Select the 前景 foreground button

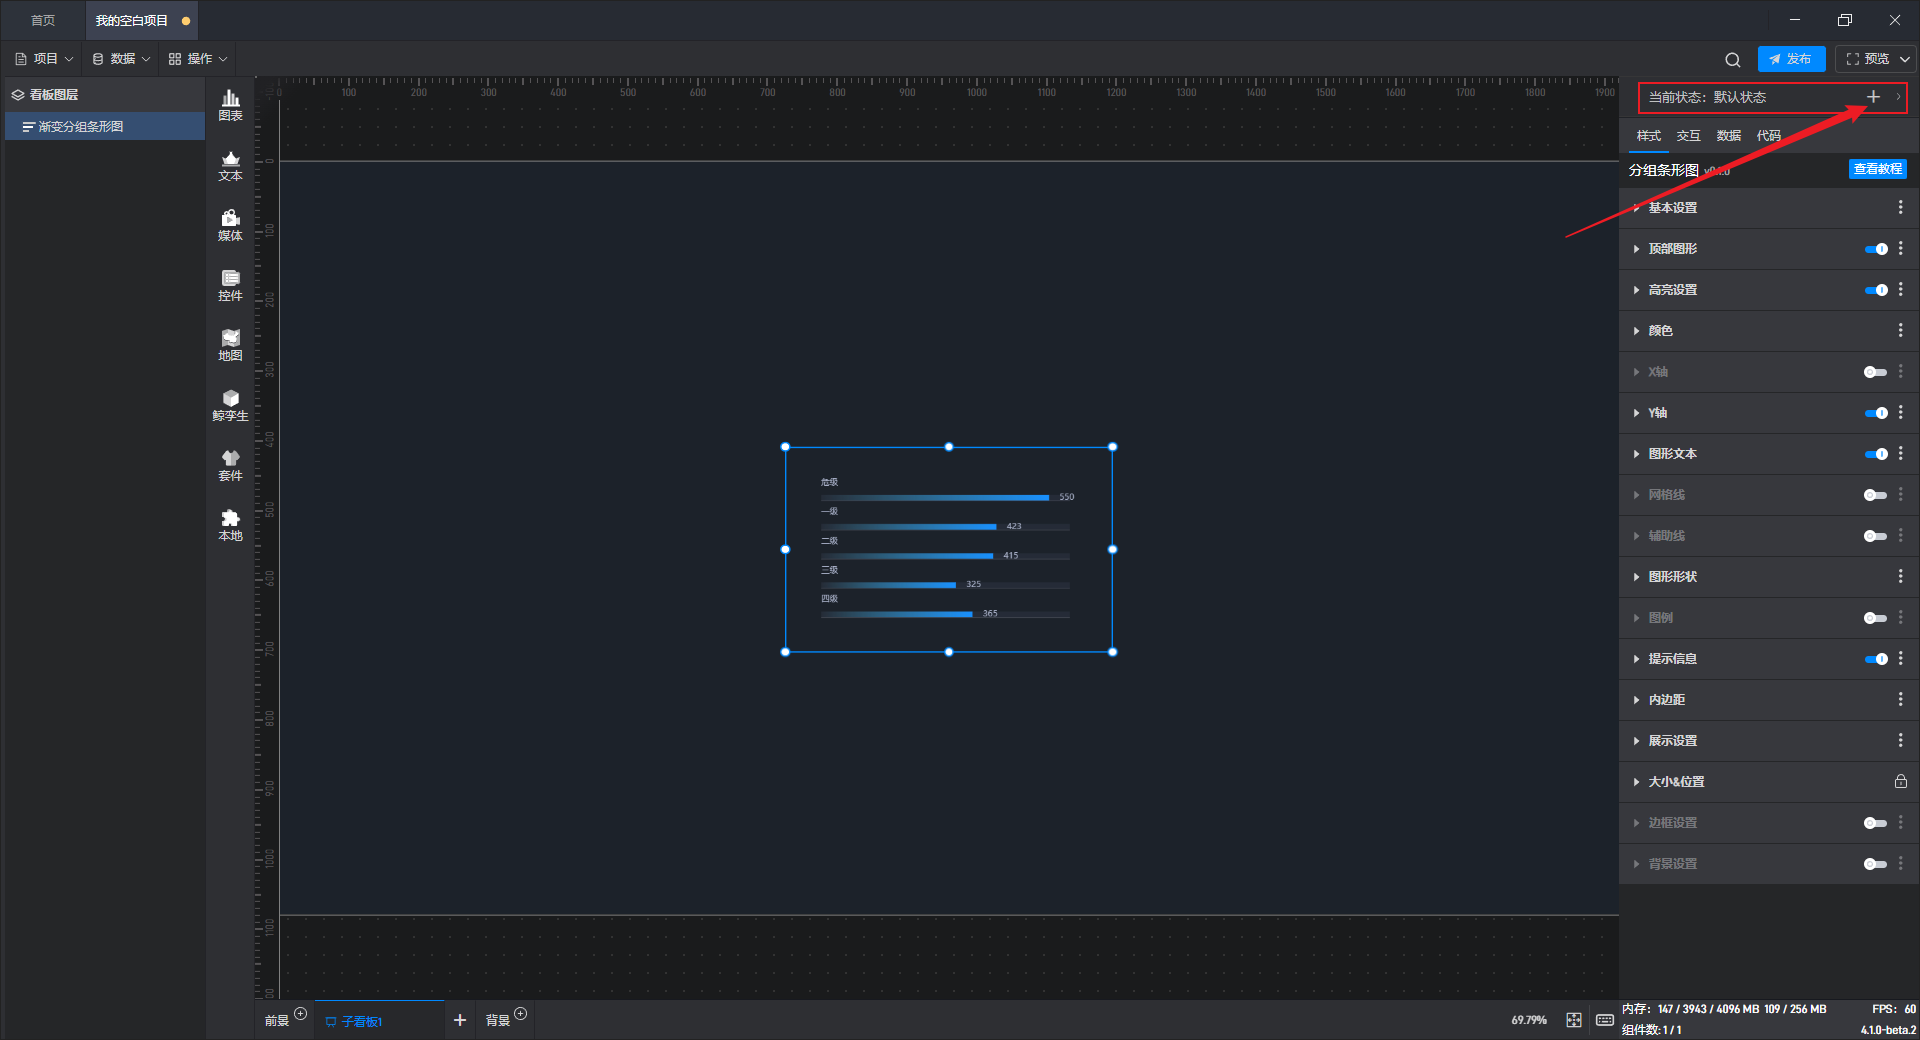[x=277, y=1021]
